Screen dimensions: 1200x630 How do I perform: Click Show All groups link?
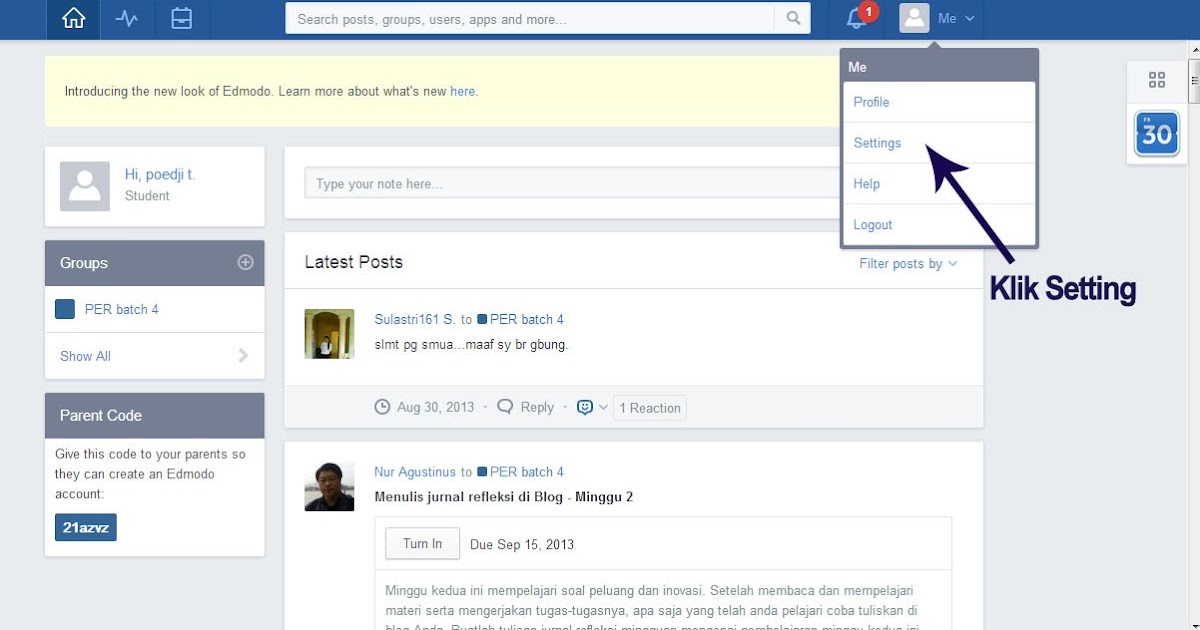coord(85,356)
